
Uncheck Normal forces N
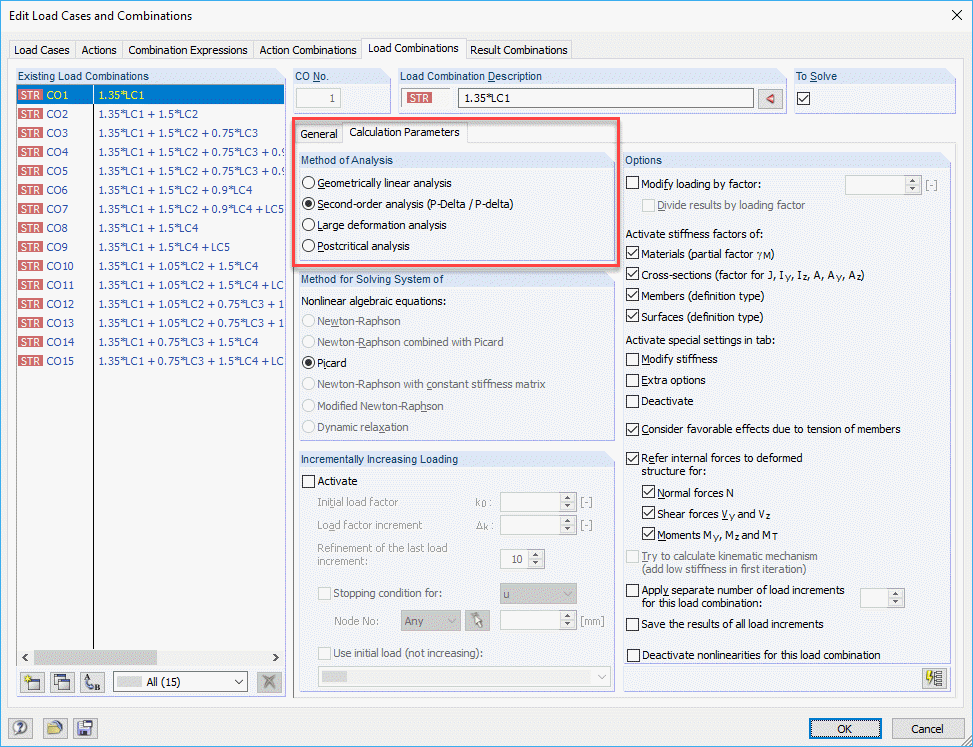tap(648, 493)
